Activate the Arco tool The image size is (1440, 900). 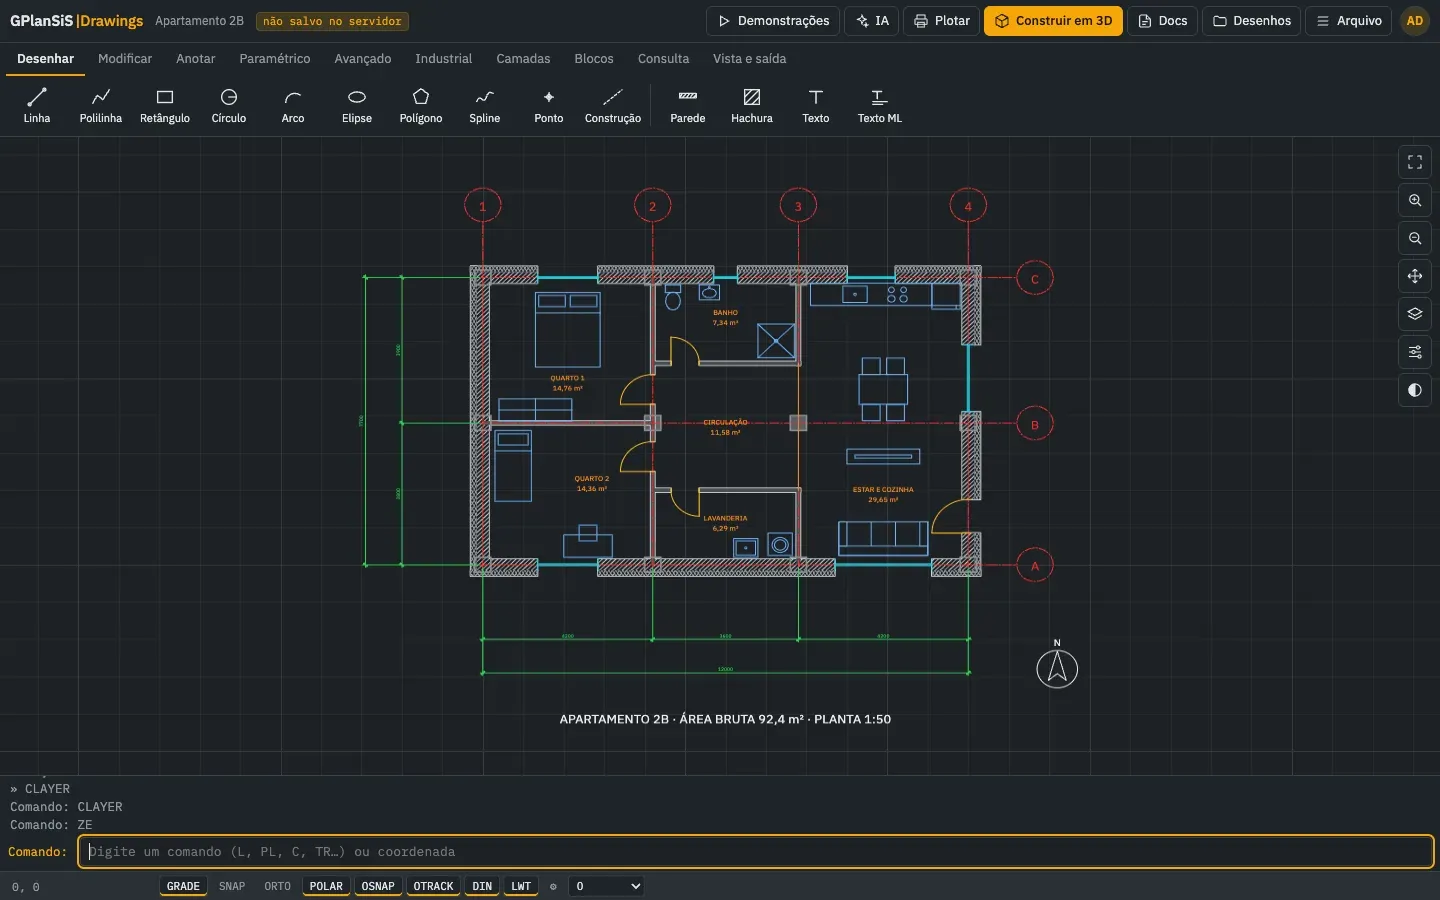pyautogui.click(x=293, y=105)
